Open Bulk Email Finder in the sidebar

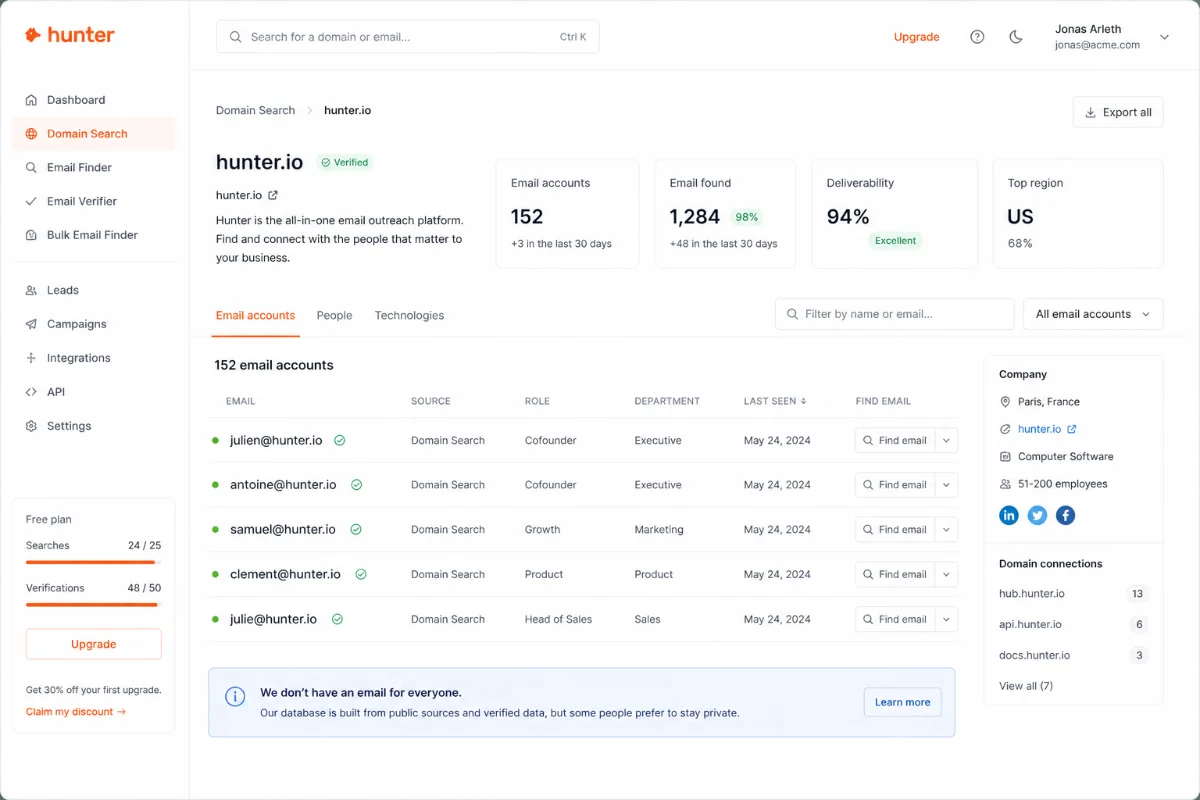pos(94,235)
